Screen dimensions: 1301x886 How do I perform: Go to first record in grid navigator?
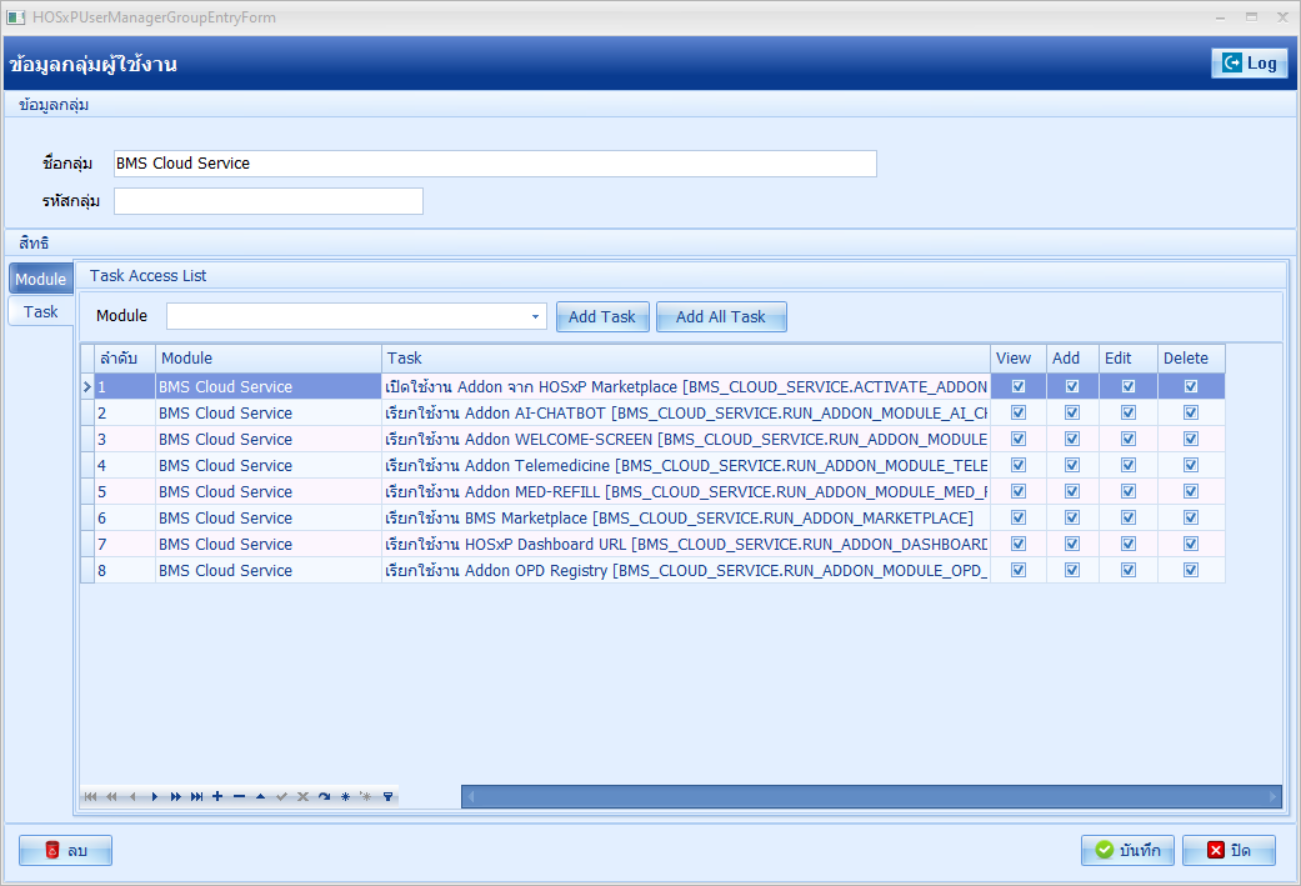pos(90,797)
